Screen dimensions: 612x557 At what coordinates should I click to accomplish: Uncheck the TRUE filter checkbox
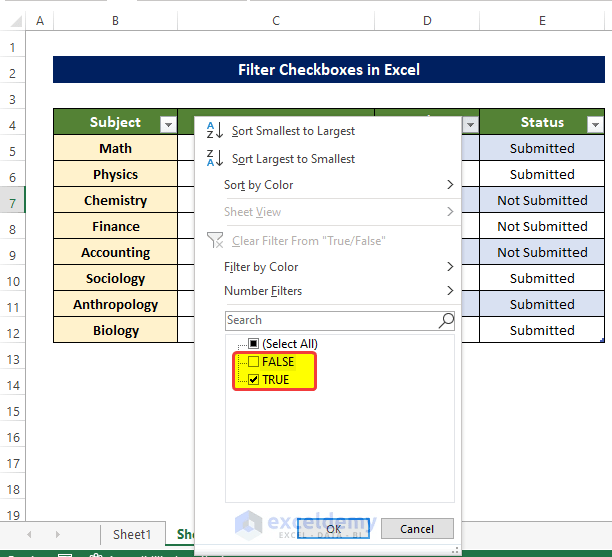click(253, 379)
